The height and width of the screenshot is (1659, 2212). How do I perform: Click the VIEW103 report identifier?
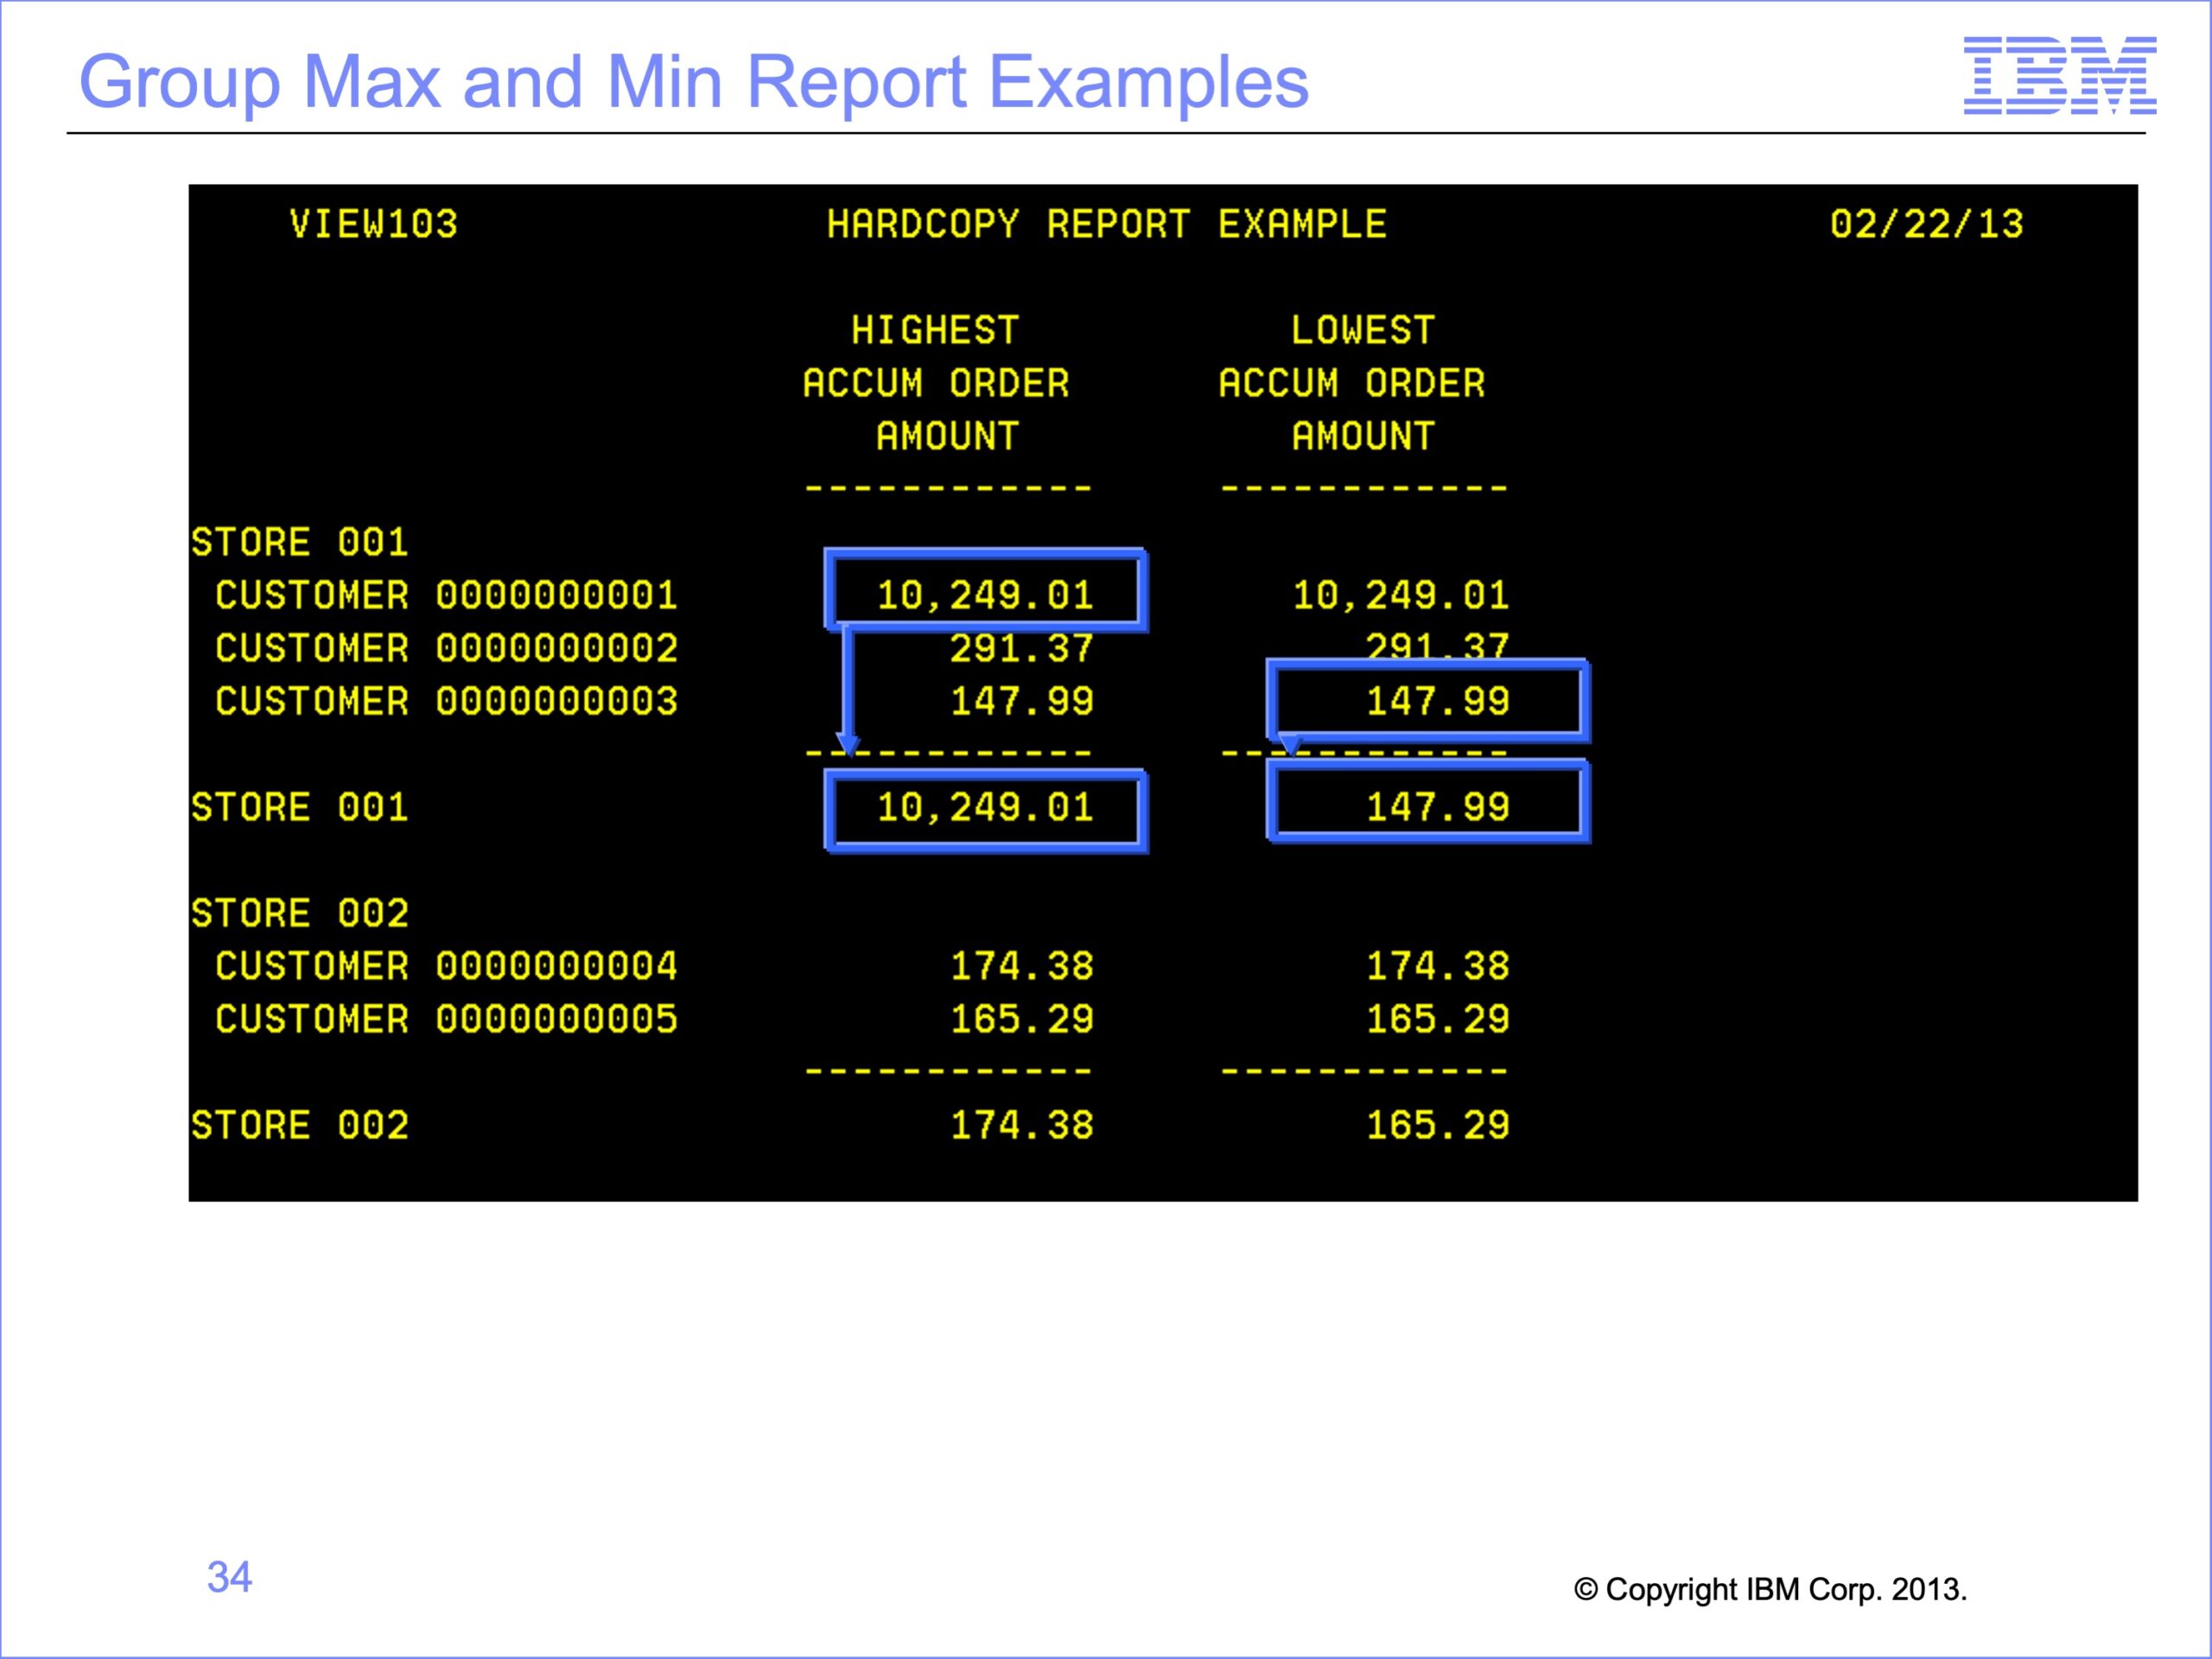click(374, 224)
